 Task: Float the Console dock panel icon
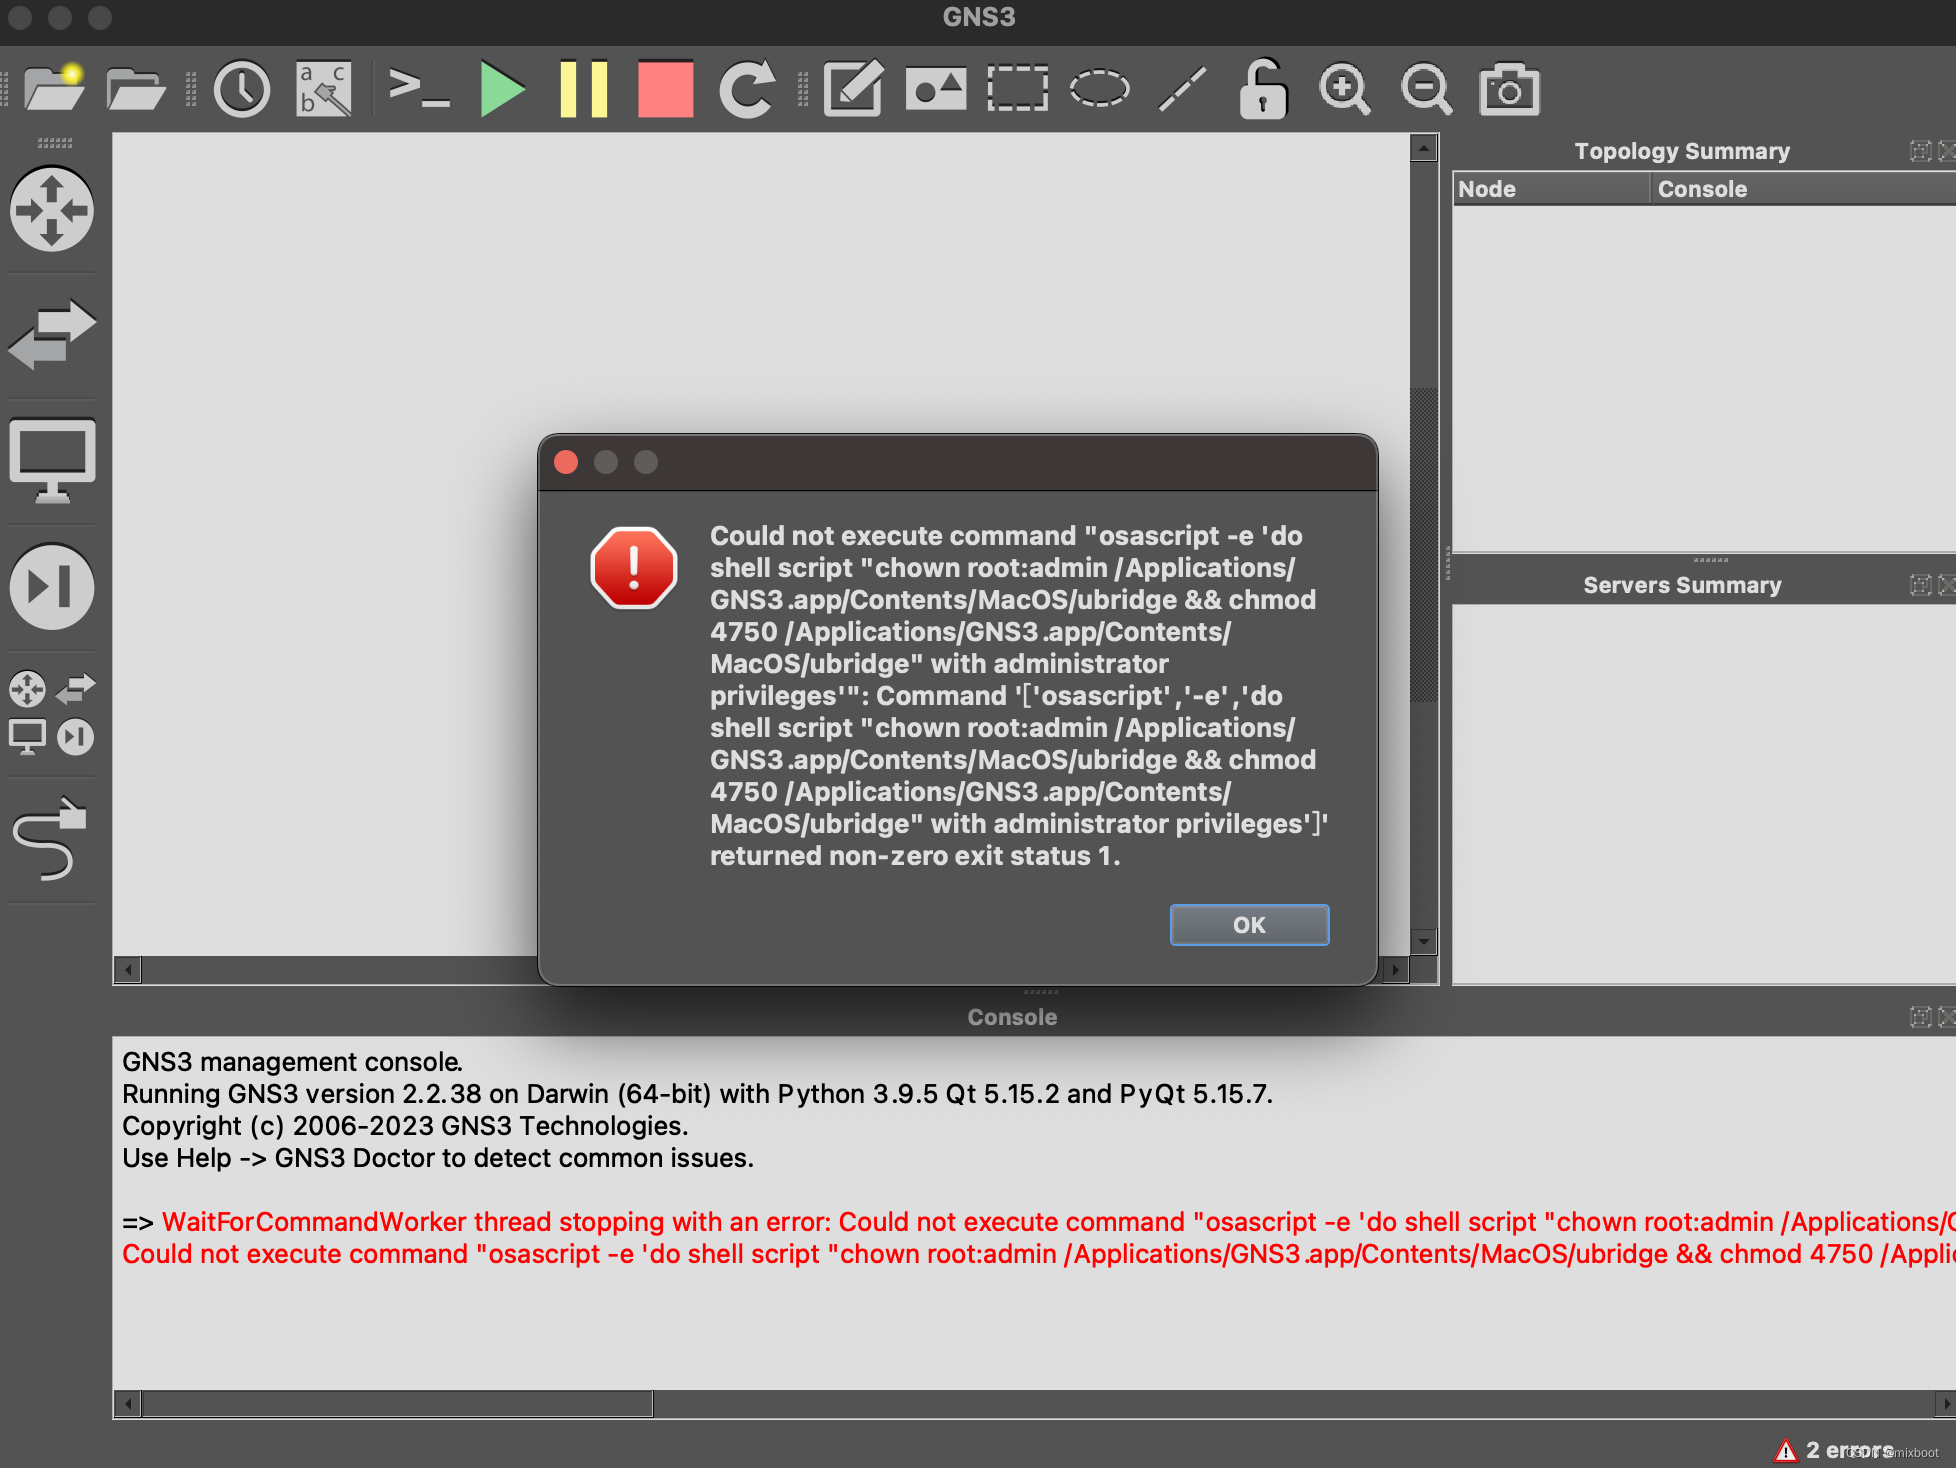(1920, 1017)
